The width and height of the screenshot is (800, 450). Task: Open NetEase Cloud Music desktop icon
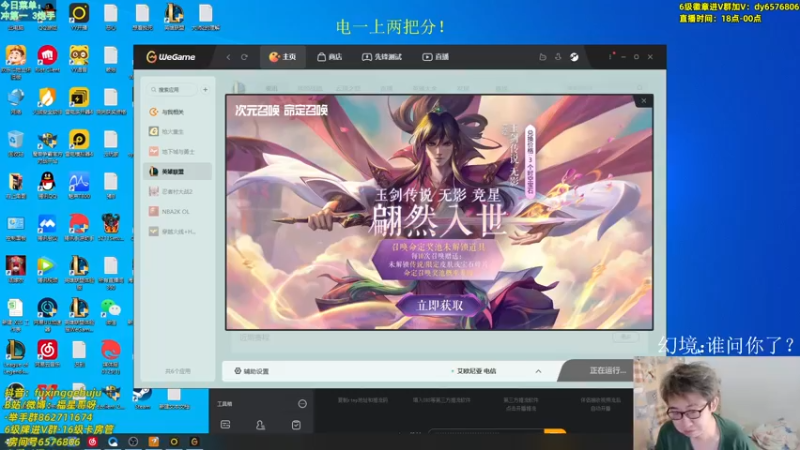[47, 353]
